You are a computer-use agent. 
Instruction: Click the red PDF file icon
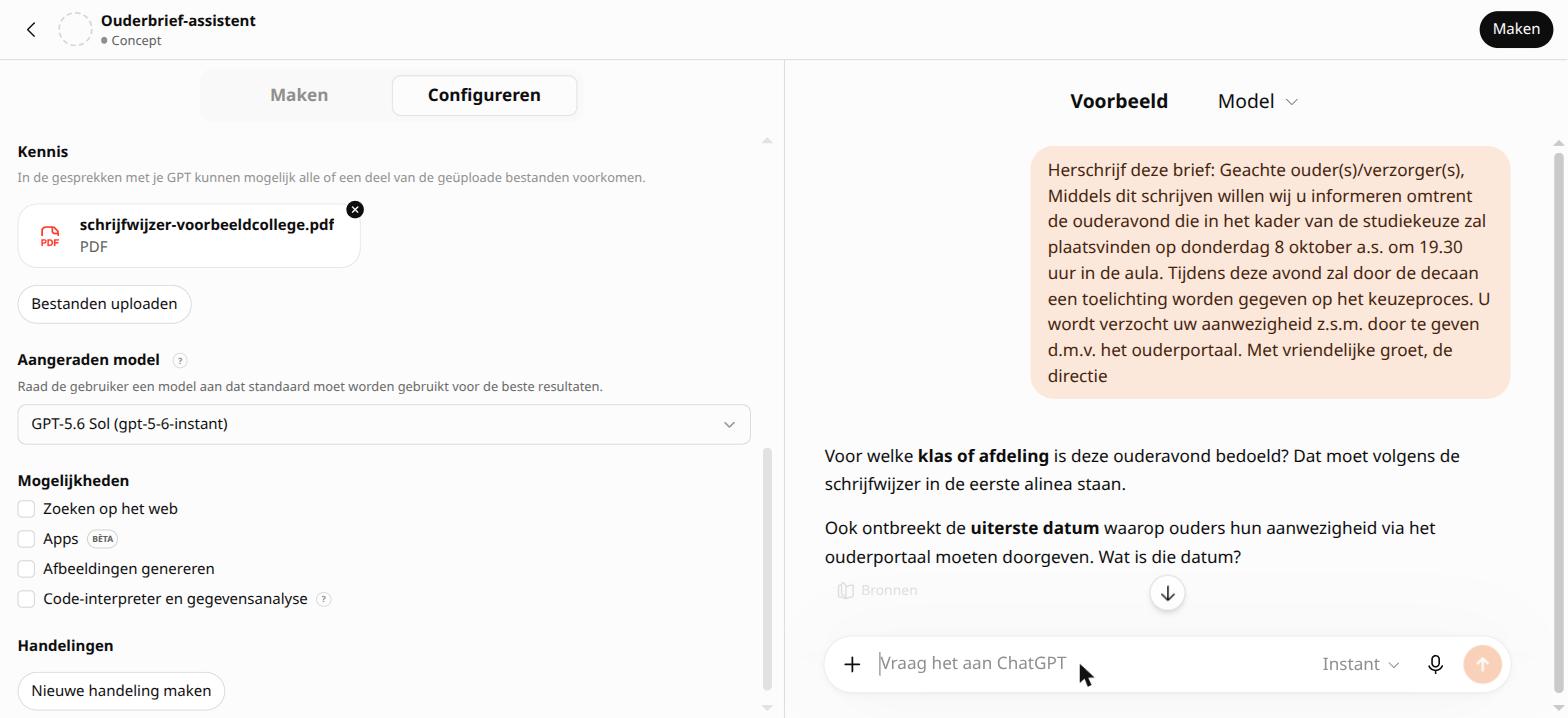50,236
